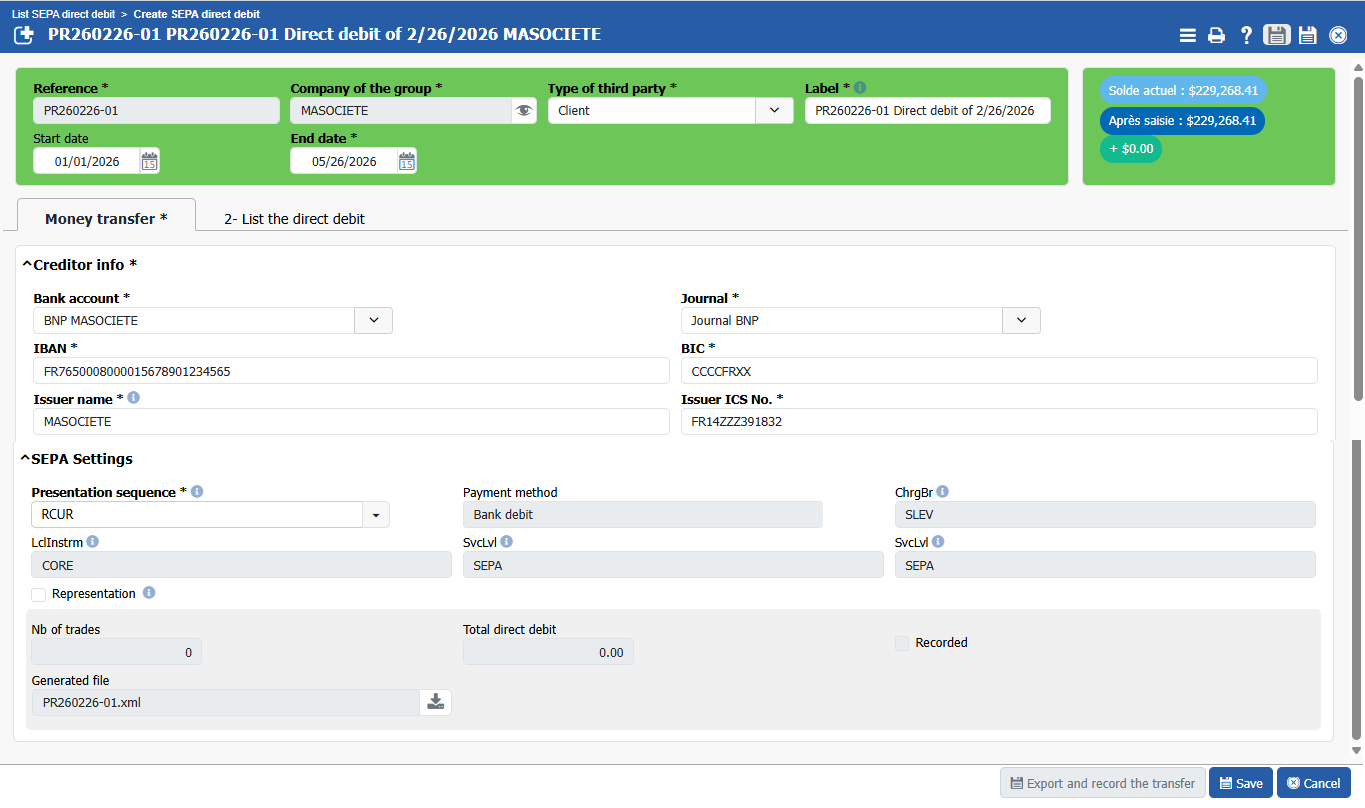The height and width of the screenshot is (808, 1365).
Task: Click info icon next to Issuer name
Action: click(x=134, y=398)
